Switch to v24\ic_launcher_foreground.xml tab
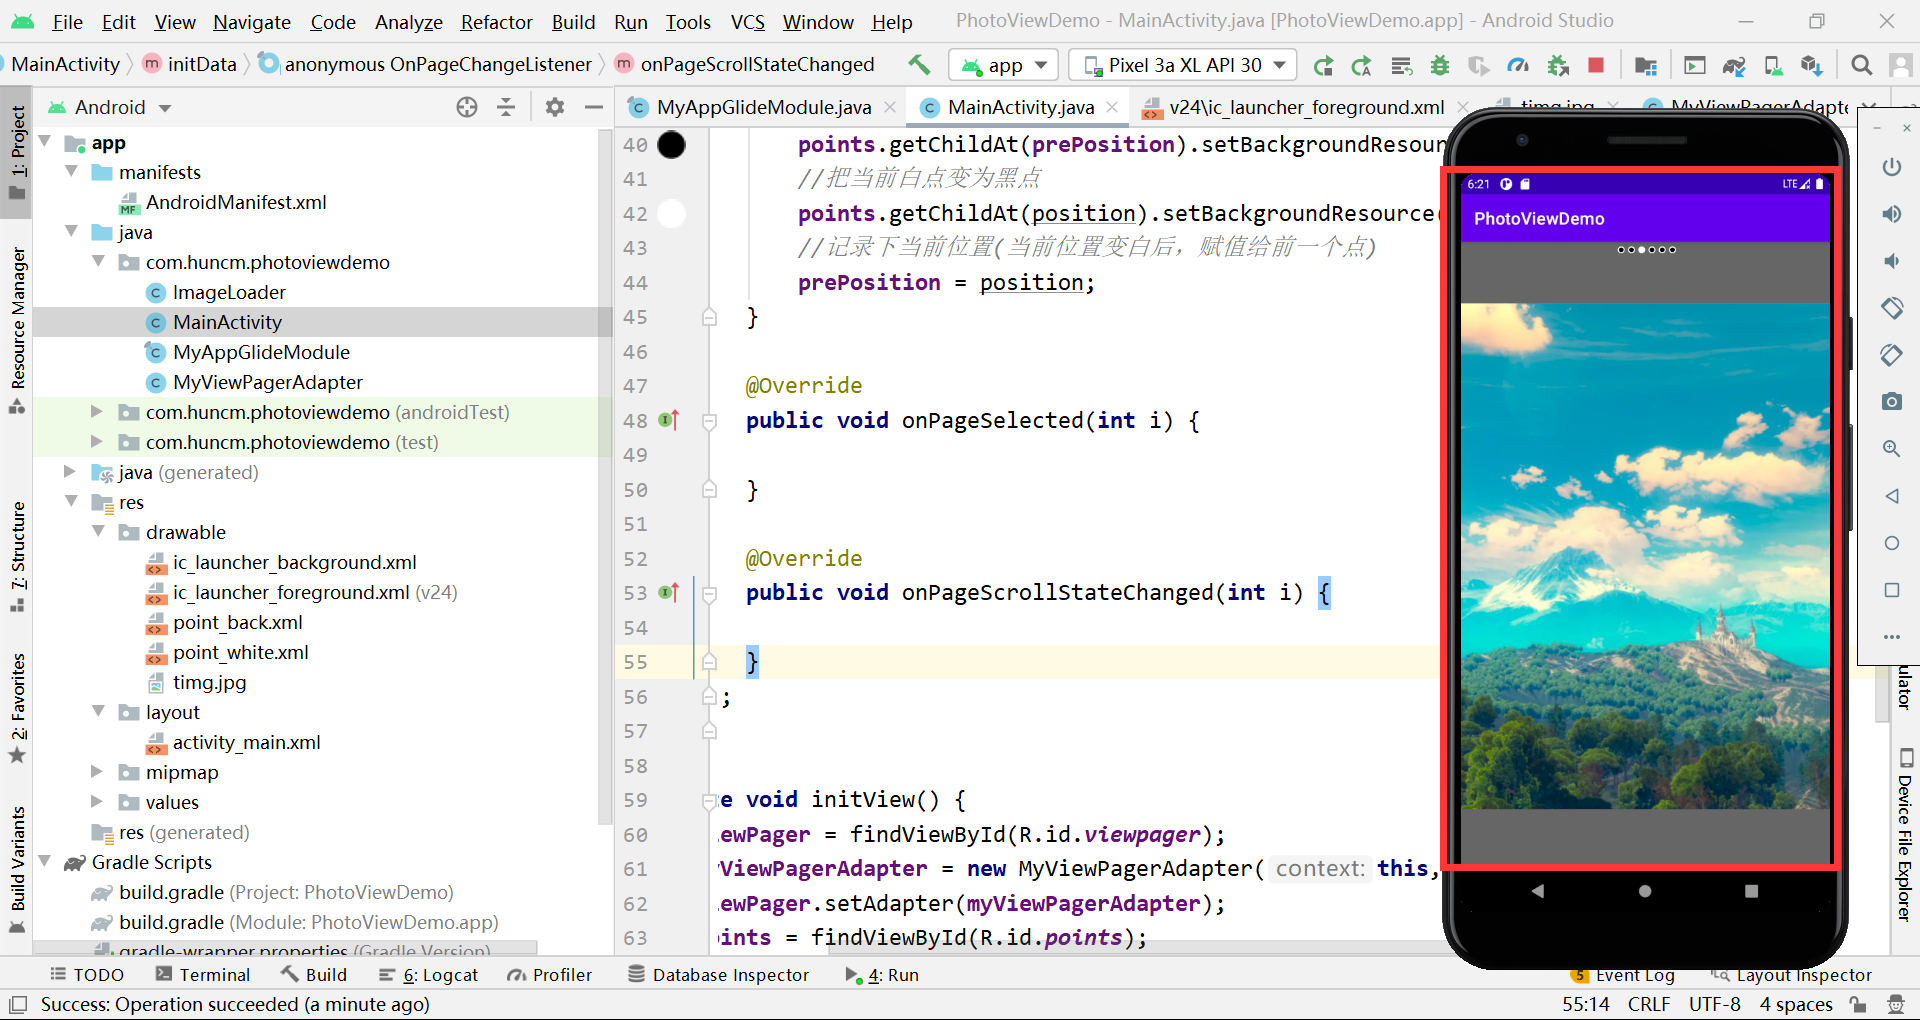The width and height of the screenshot is (1920, 1020). click(x=1306, y=107)
